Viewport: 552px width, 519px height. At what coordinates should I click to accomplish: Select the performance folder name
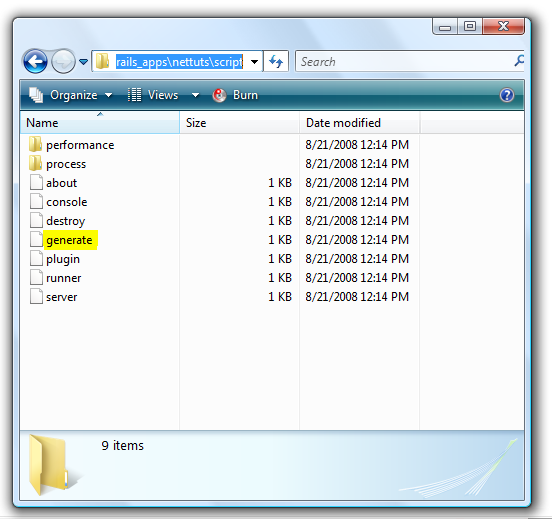(x=80, y=145)
